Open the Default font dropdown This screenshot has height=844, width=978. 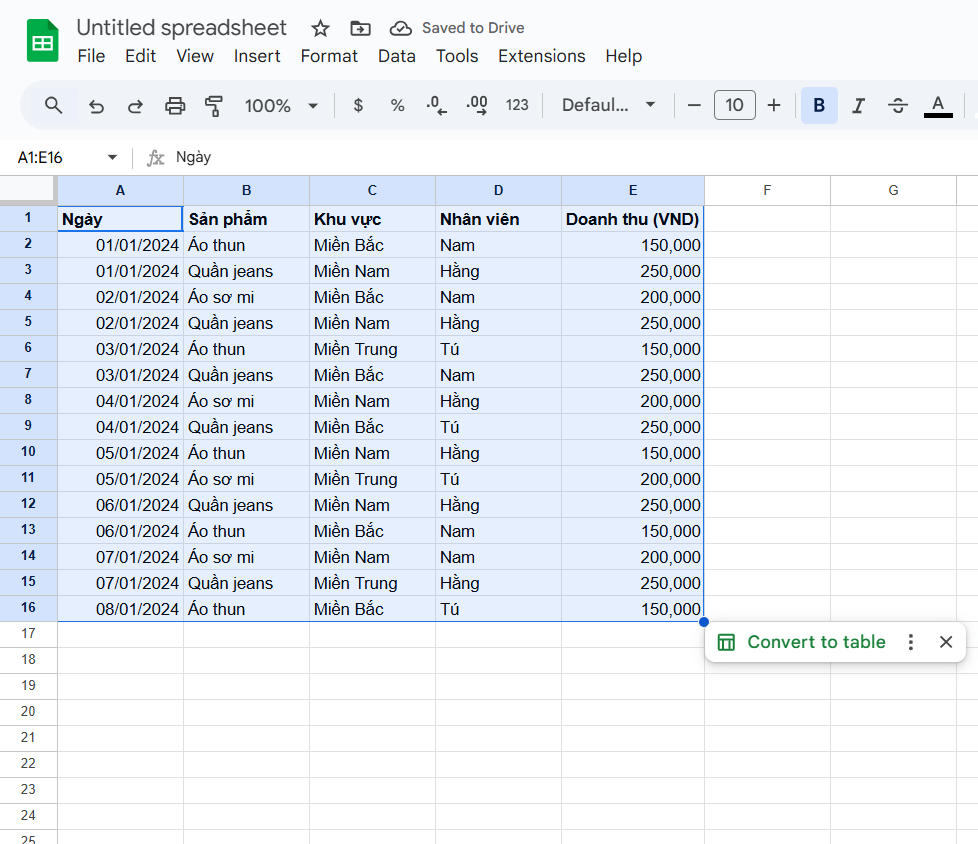tap(608, 105)
